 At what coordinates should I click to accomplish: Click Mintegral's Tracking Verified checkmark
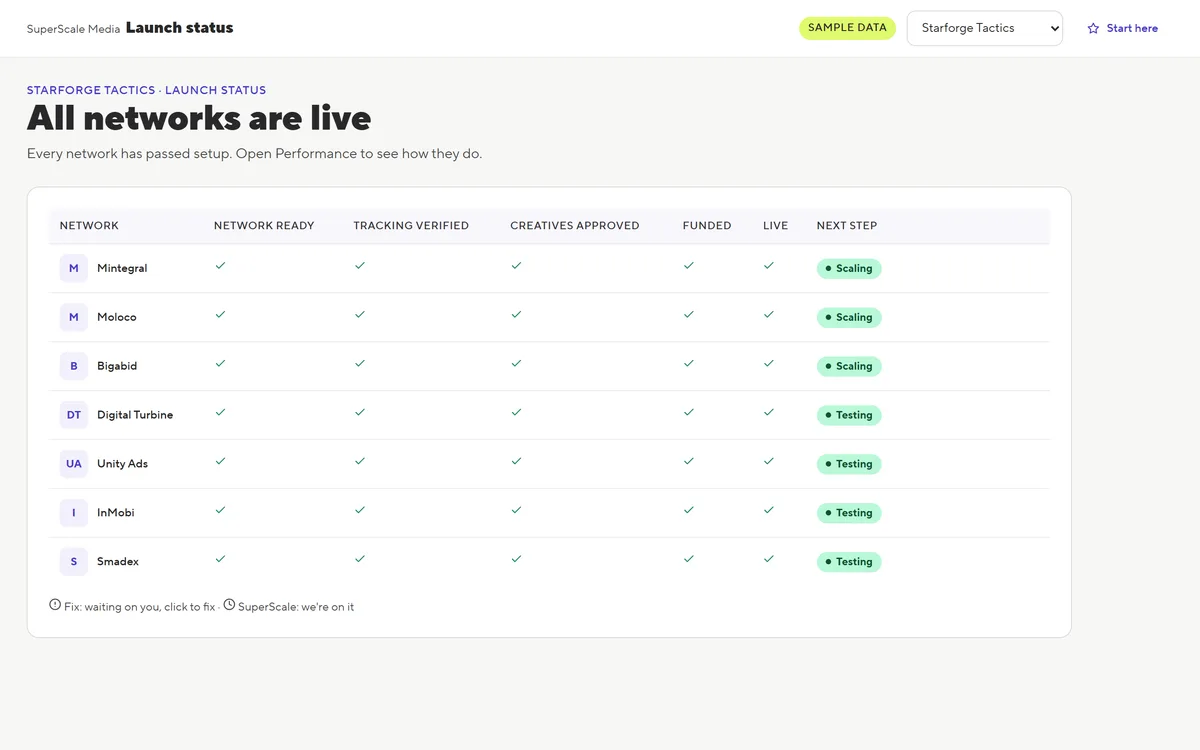pyautogui.click(x=360, y=266)
